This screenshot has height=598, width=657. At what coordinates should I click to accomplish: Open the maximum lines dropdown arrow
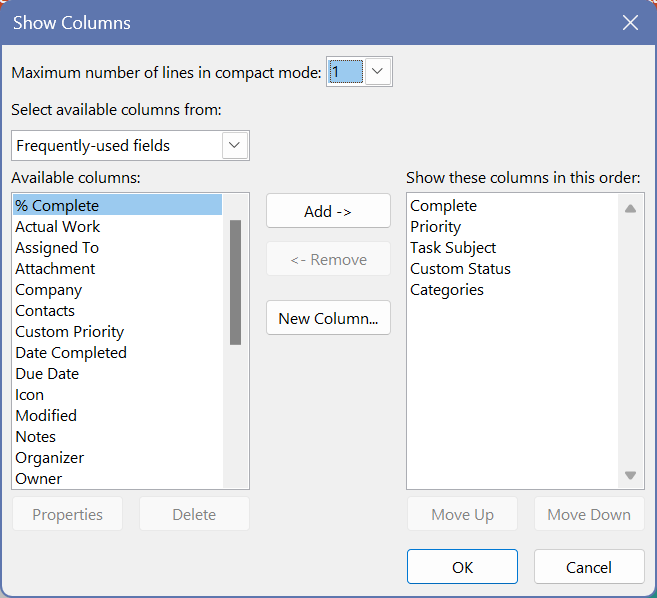377,72
